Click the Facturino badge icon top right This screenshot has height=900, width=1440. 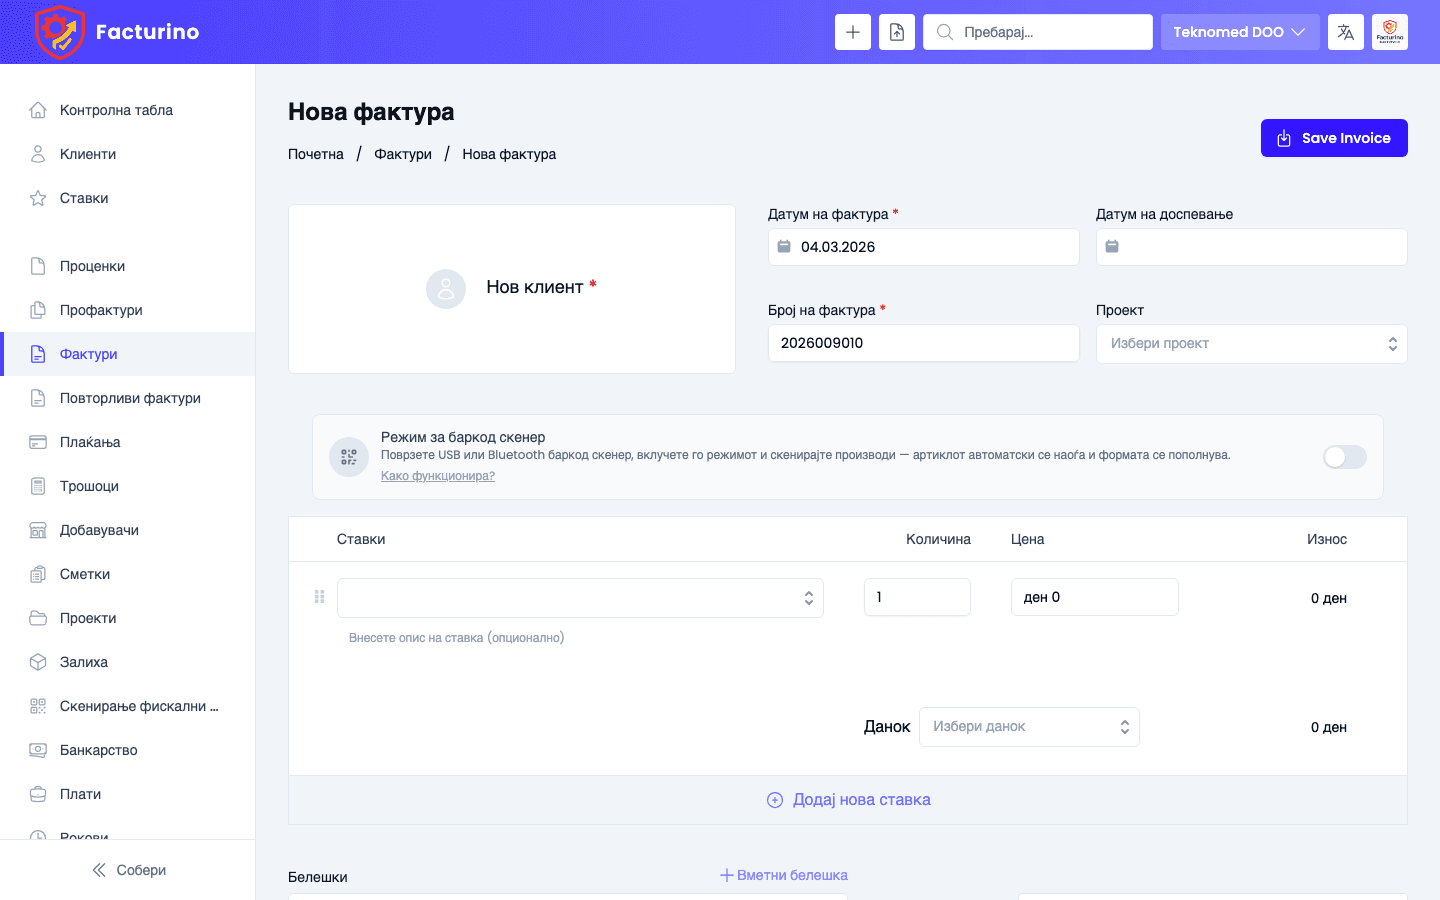pyautogui.click(x=1389, y=31)
